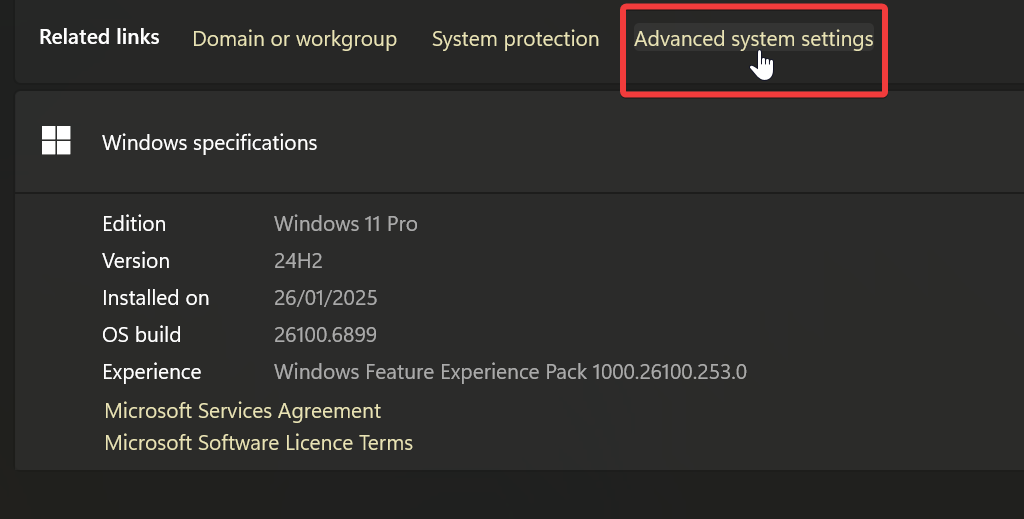Click the OS build field label

[x=141, y=335]
